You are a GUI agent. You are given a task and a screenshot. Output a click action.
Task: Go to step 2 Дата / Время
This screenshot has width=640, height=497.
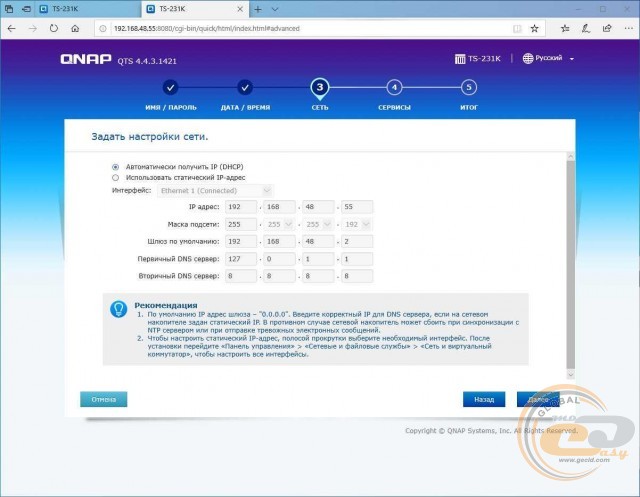245,87
